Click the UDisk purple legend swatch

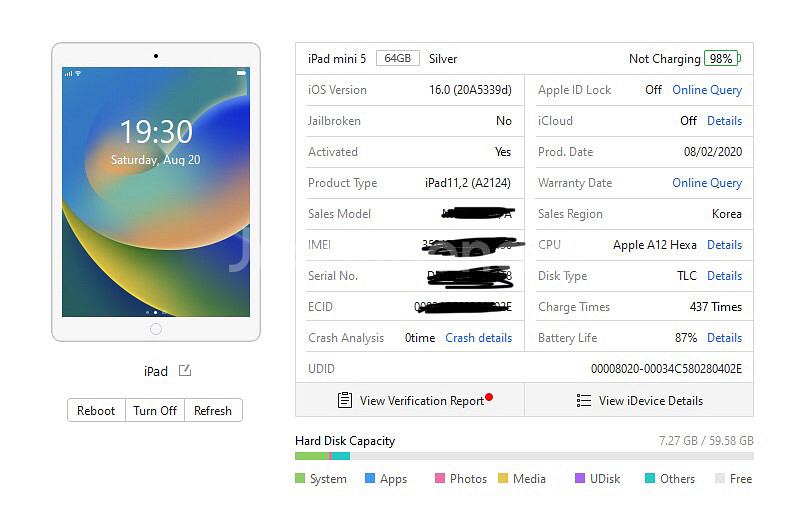[580, 478]
